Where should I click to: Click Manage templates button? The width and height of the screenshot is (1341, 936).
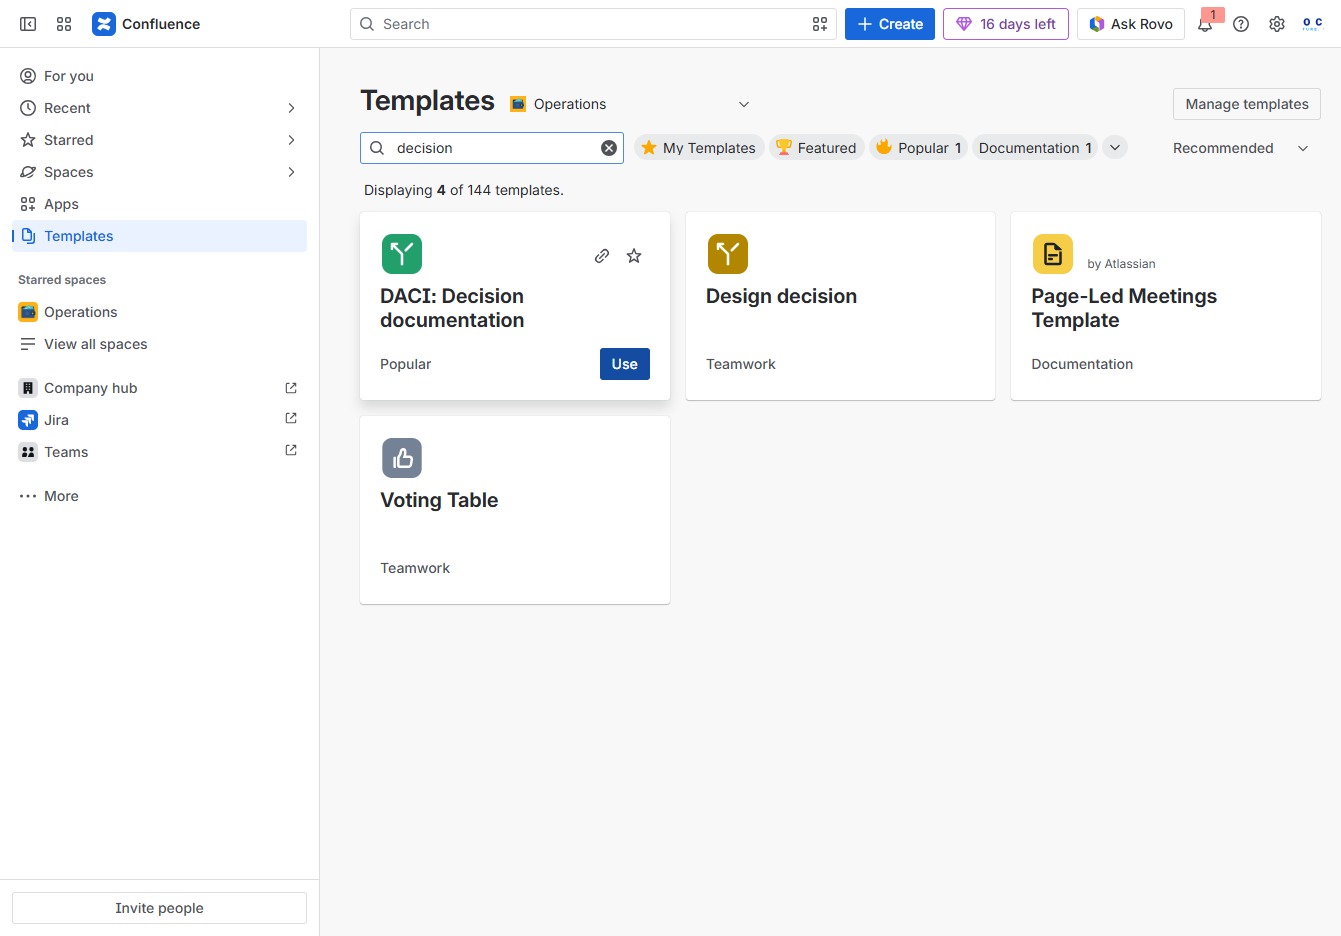click(1247, 104)
